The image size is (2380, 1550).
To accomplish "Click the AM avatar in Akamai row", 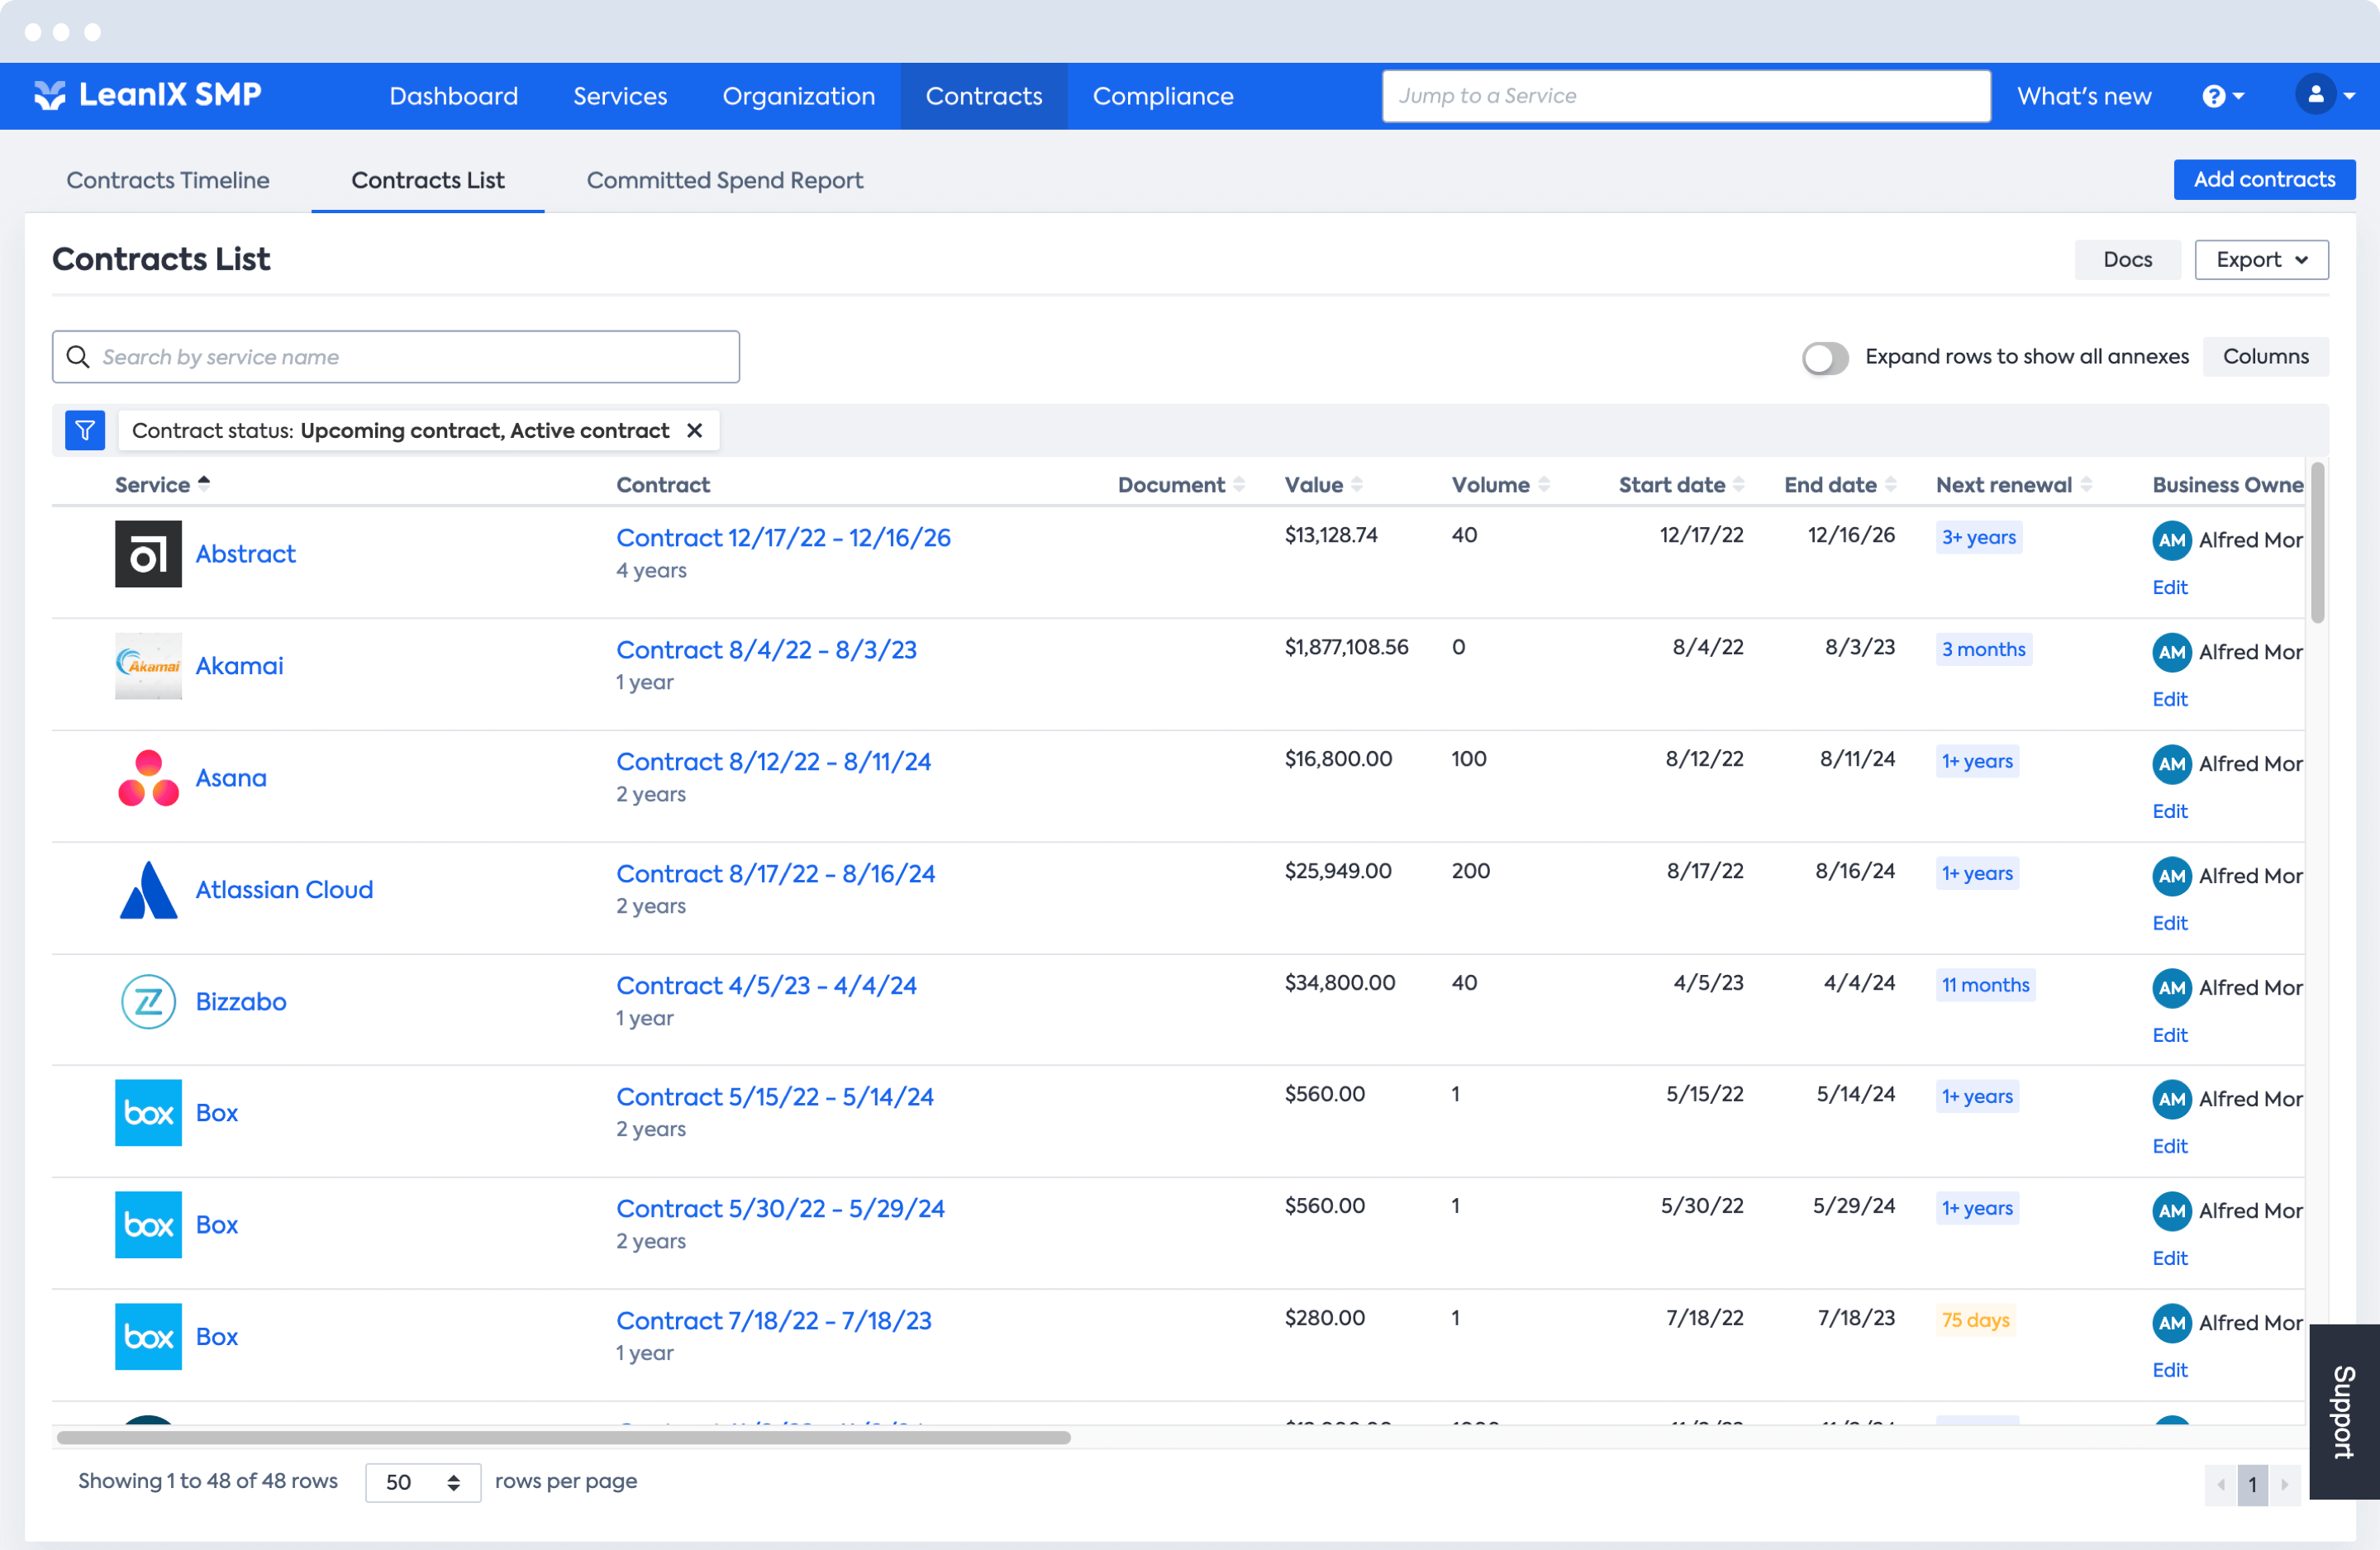I will click(x=2172, y=652).
